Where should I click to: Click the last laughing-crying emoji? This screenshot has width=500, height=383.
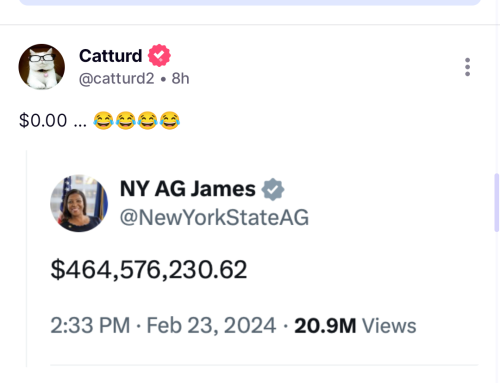tap(170, 120)
